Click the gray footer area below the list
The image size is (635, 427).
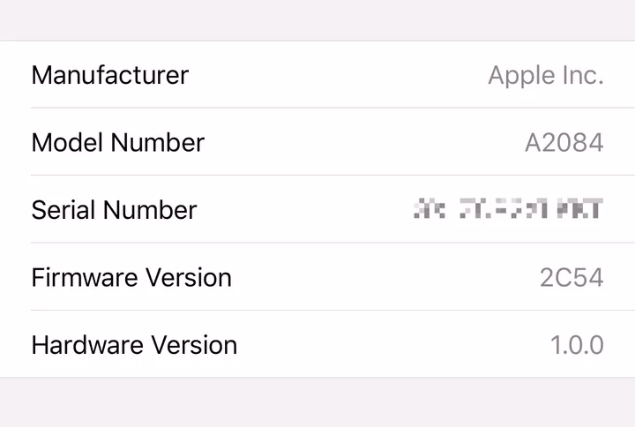[x=317, y=403]
